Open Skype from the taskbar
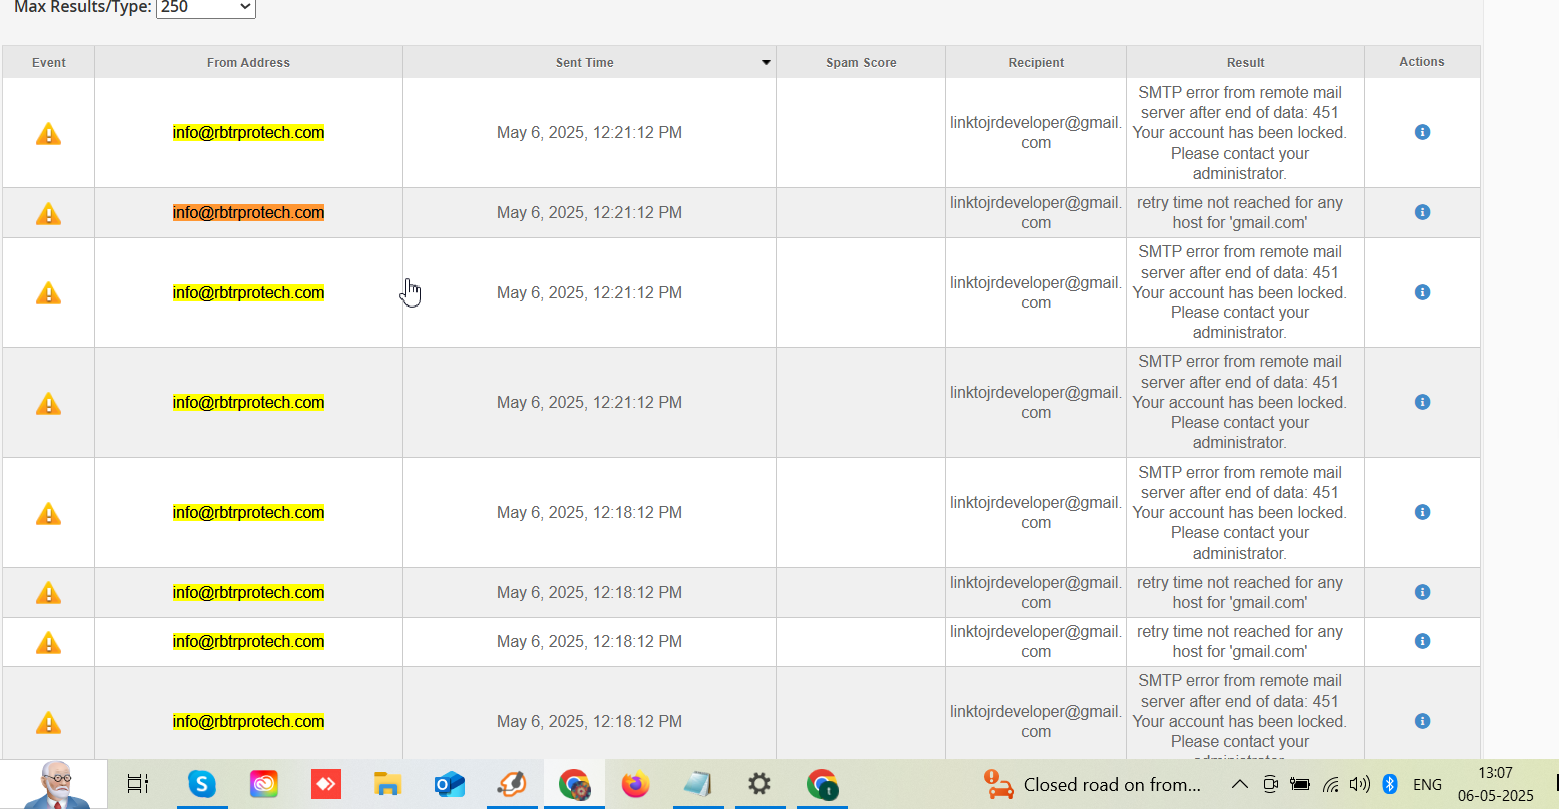Image resolution: width=1559 pixels, height=809 pixels. pyautogui.click(x=202, y=785)
